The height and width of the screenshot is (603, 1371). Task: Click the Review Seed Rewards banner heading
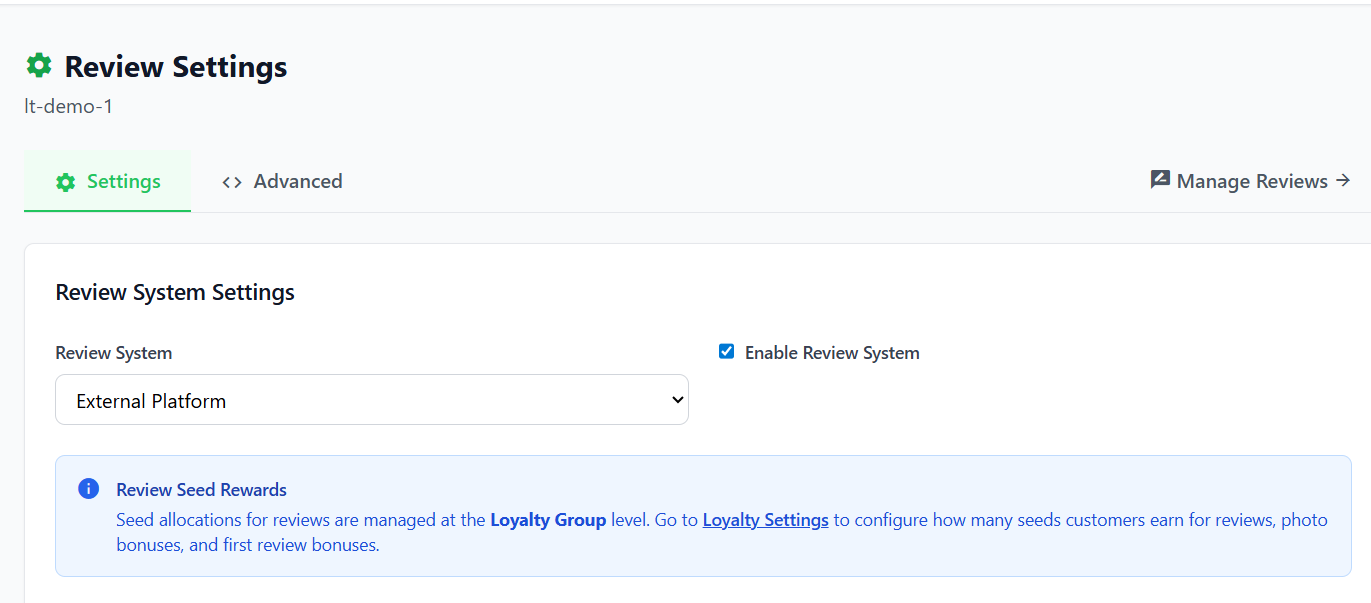[201, 490]
